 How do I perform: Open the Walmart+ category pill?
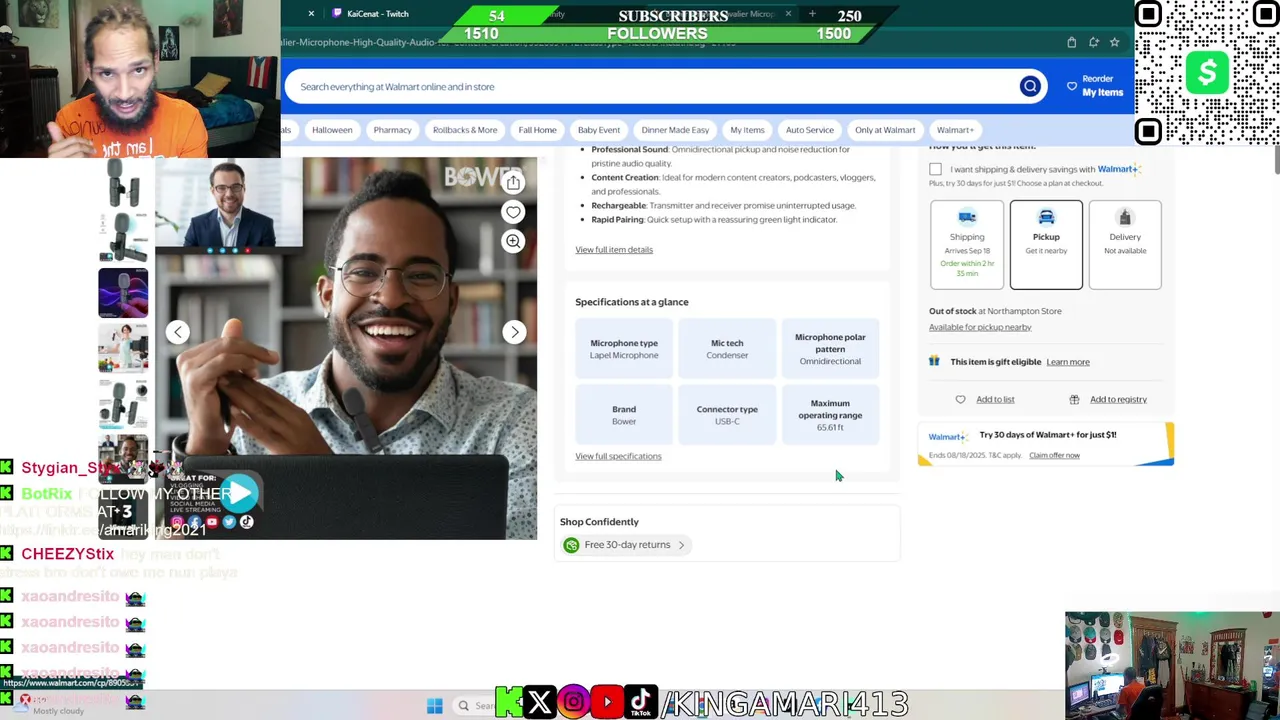point(955,130)
